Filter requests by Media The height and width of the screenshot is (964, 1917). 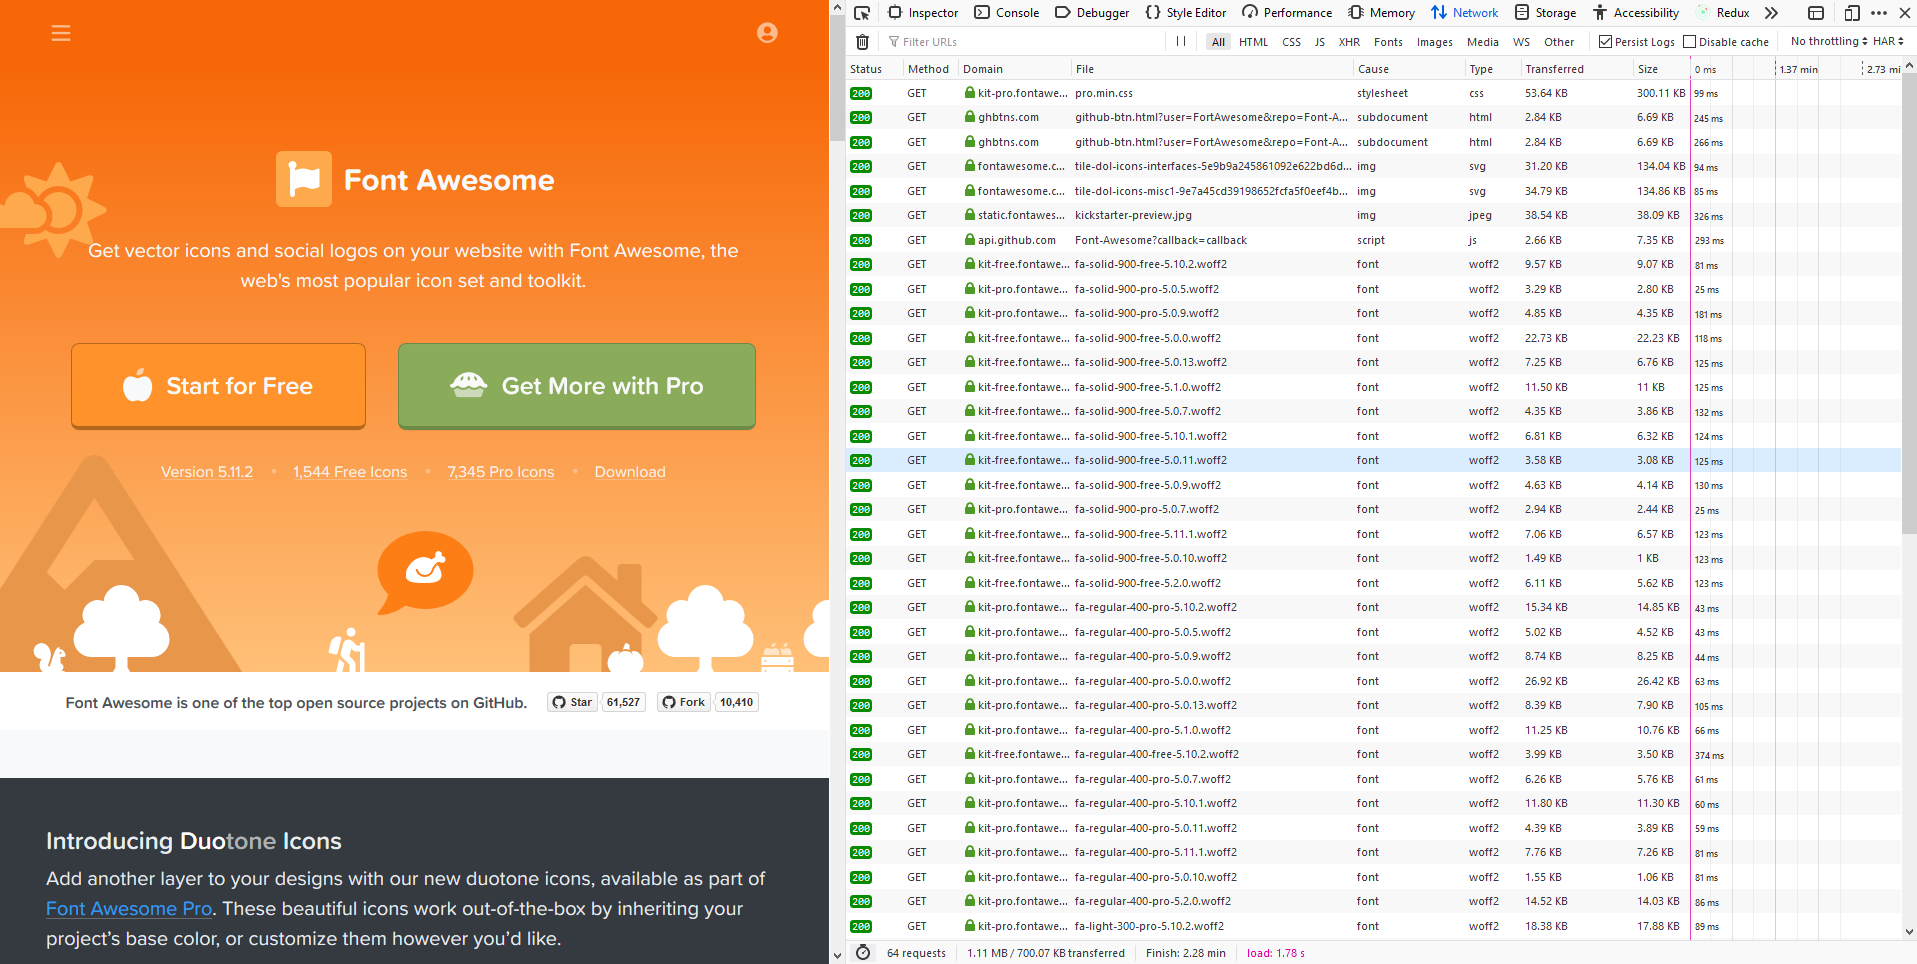(x=1482, y=42)
